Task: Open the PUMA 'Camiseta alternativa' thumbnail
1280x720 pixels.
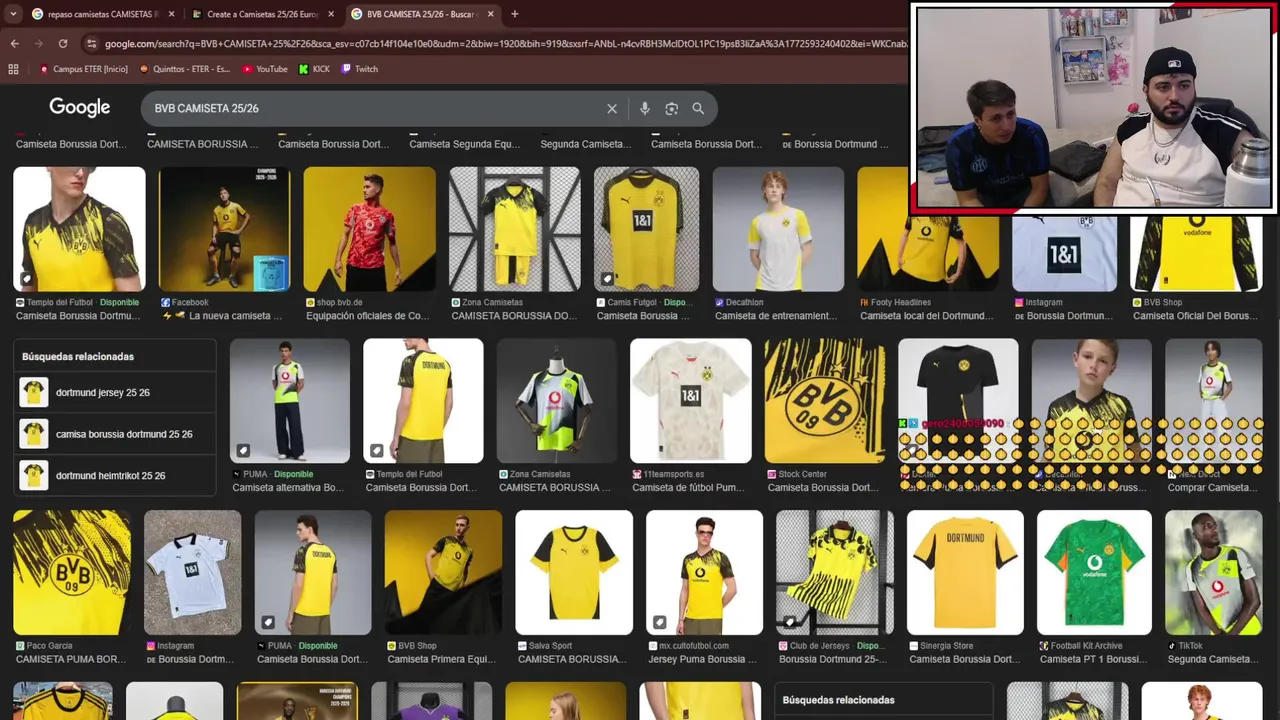Action: point(290,401)
